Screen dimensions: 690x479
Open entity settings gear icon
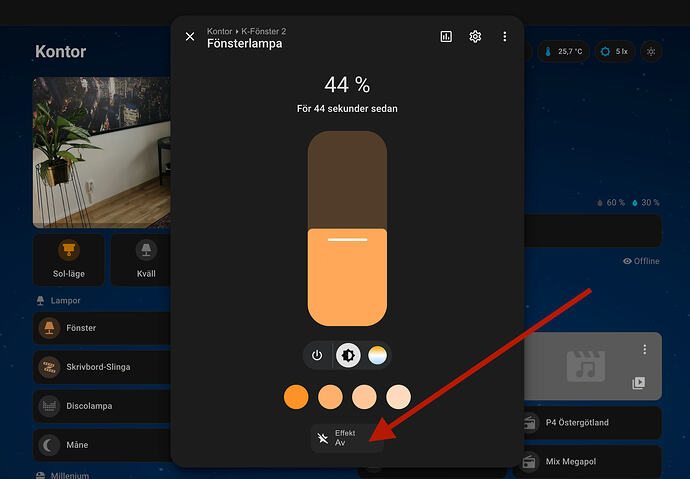[x=475, y=37]
